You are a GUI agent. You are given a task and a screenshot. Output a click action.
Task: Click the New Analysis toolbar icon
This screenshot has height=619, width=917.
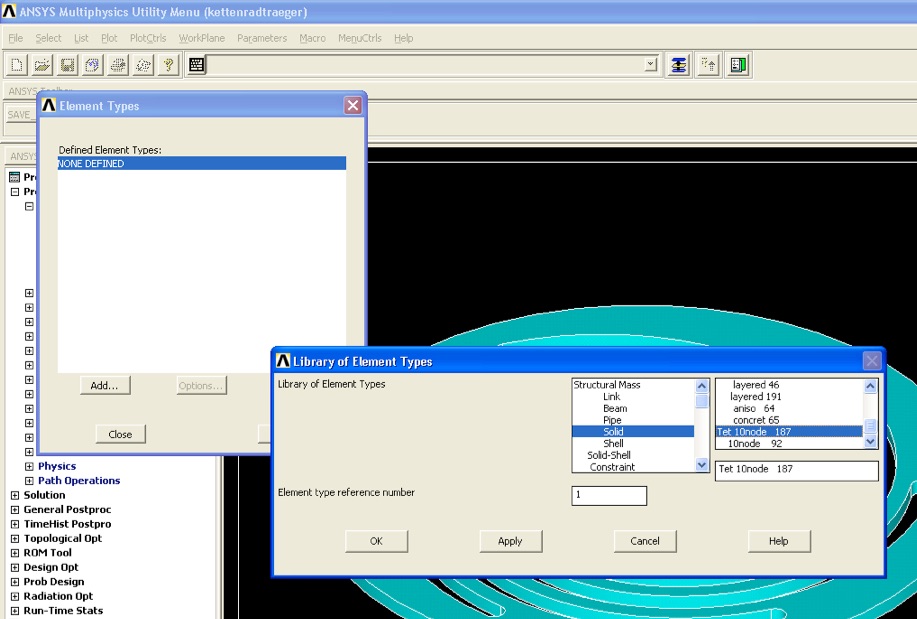[x=17, y=65]
